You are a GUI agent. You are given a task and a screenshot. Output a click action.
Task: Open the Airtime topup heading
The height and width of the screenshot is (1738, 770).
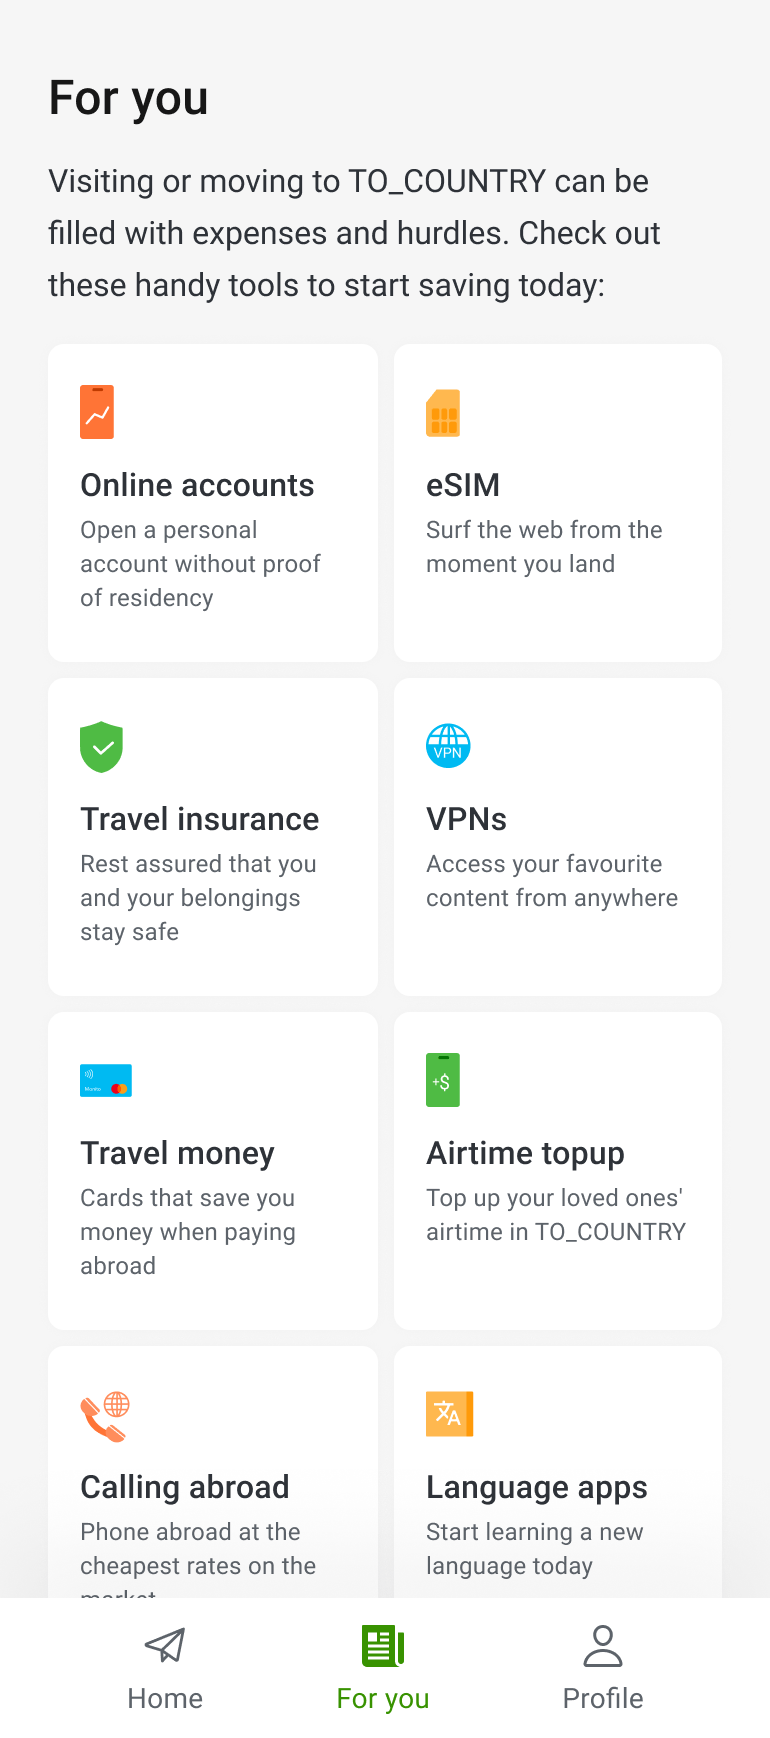coord(525,1153)
